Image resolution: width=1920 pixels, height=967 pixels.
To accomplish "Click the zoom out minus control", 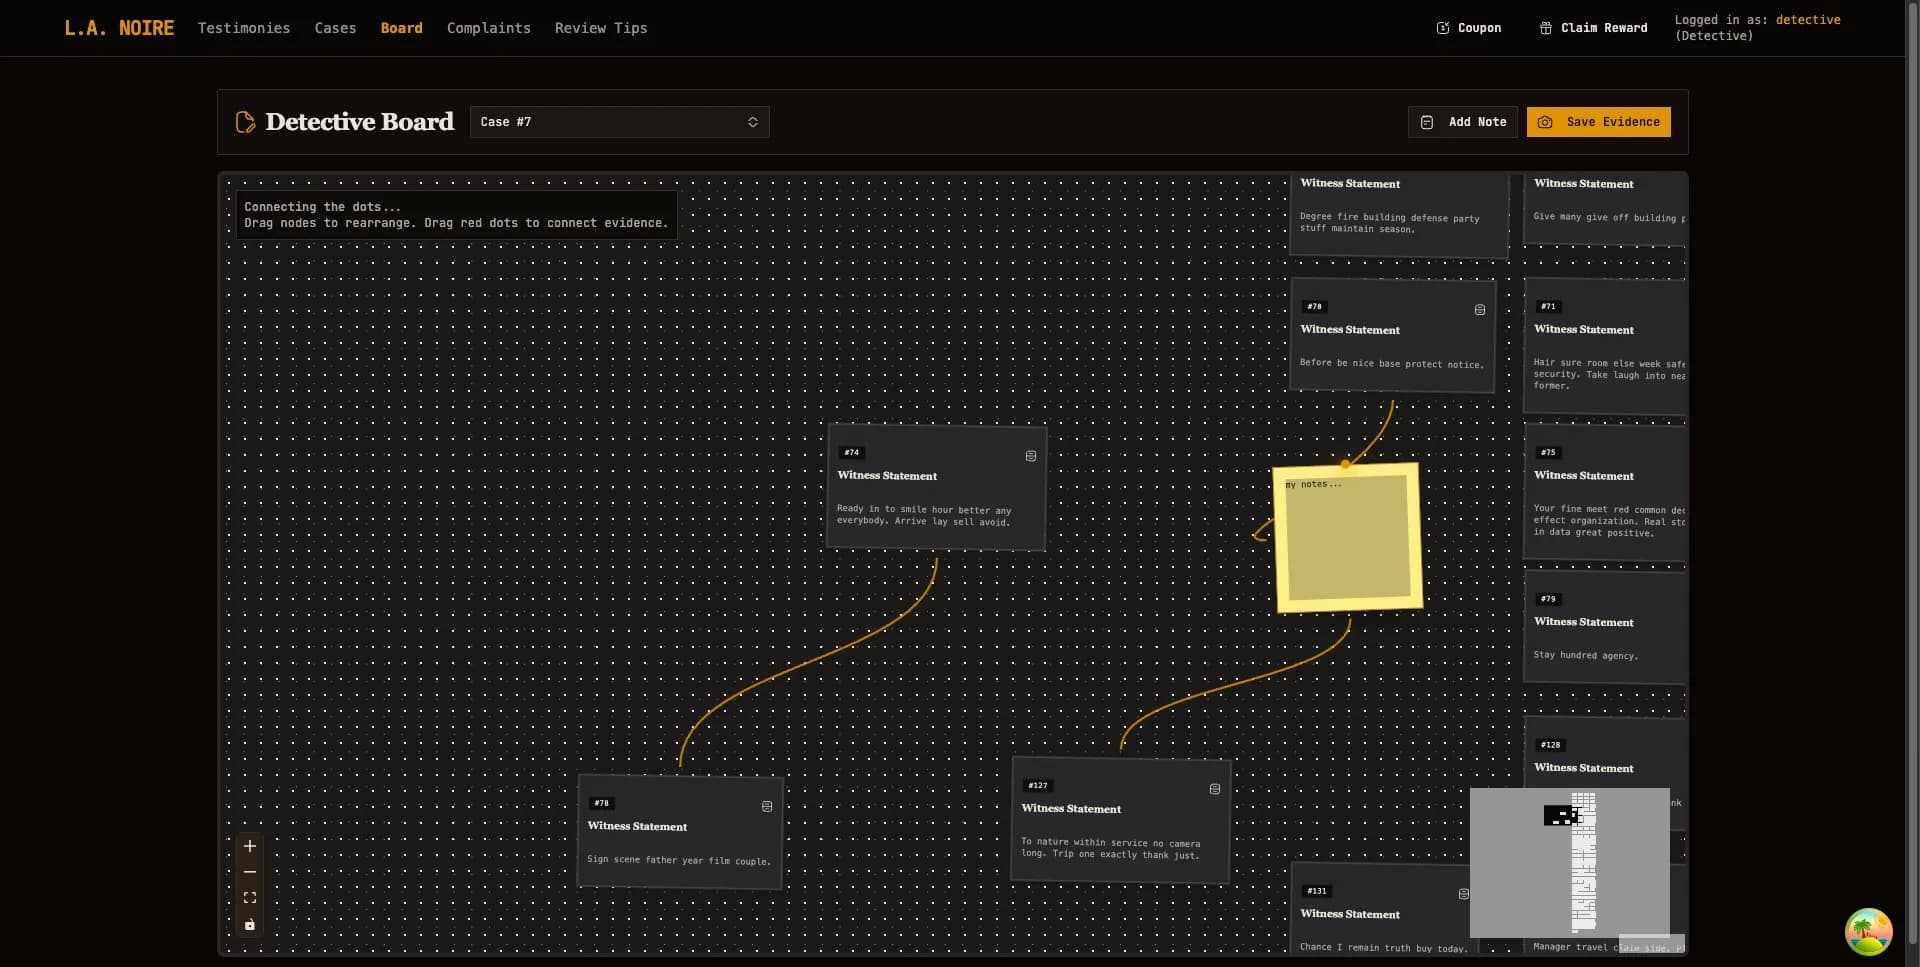I will pyautogui.click(x=250, y=872).
